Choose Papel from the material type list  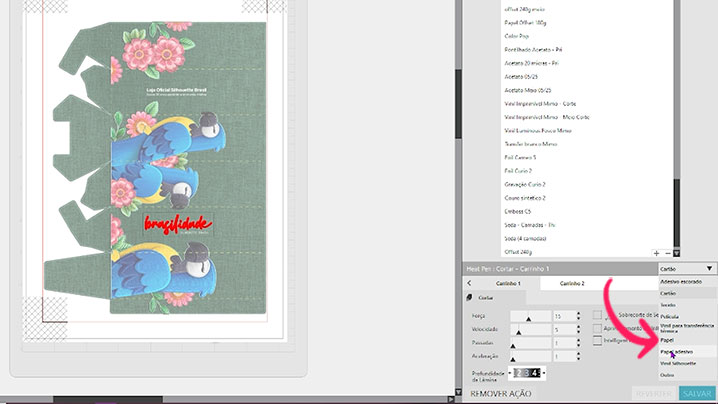point(686,340)
